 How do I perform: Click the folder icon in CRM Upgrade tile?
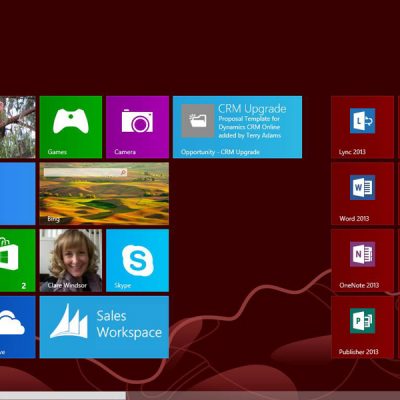click(x=198, y=121)
